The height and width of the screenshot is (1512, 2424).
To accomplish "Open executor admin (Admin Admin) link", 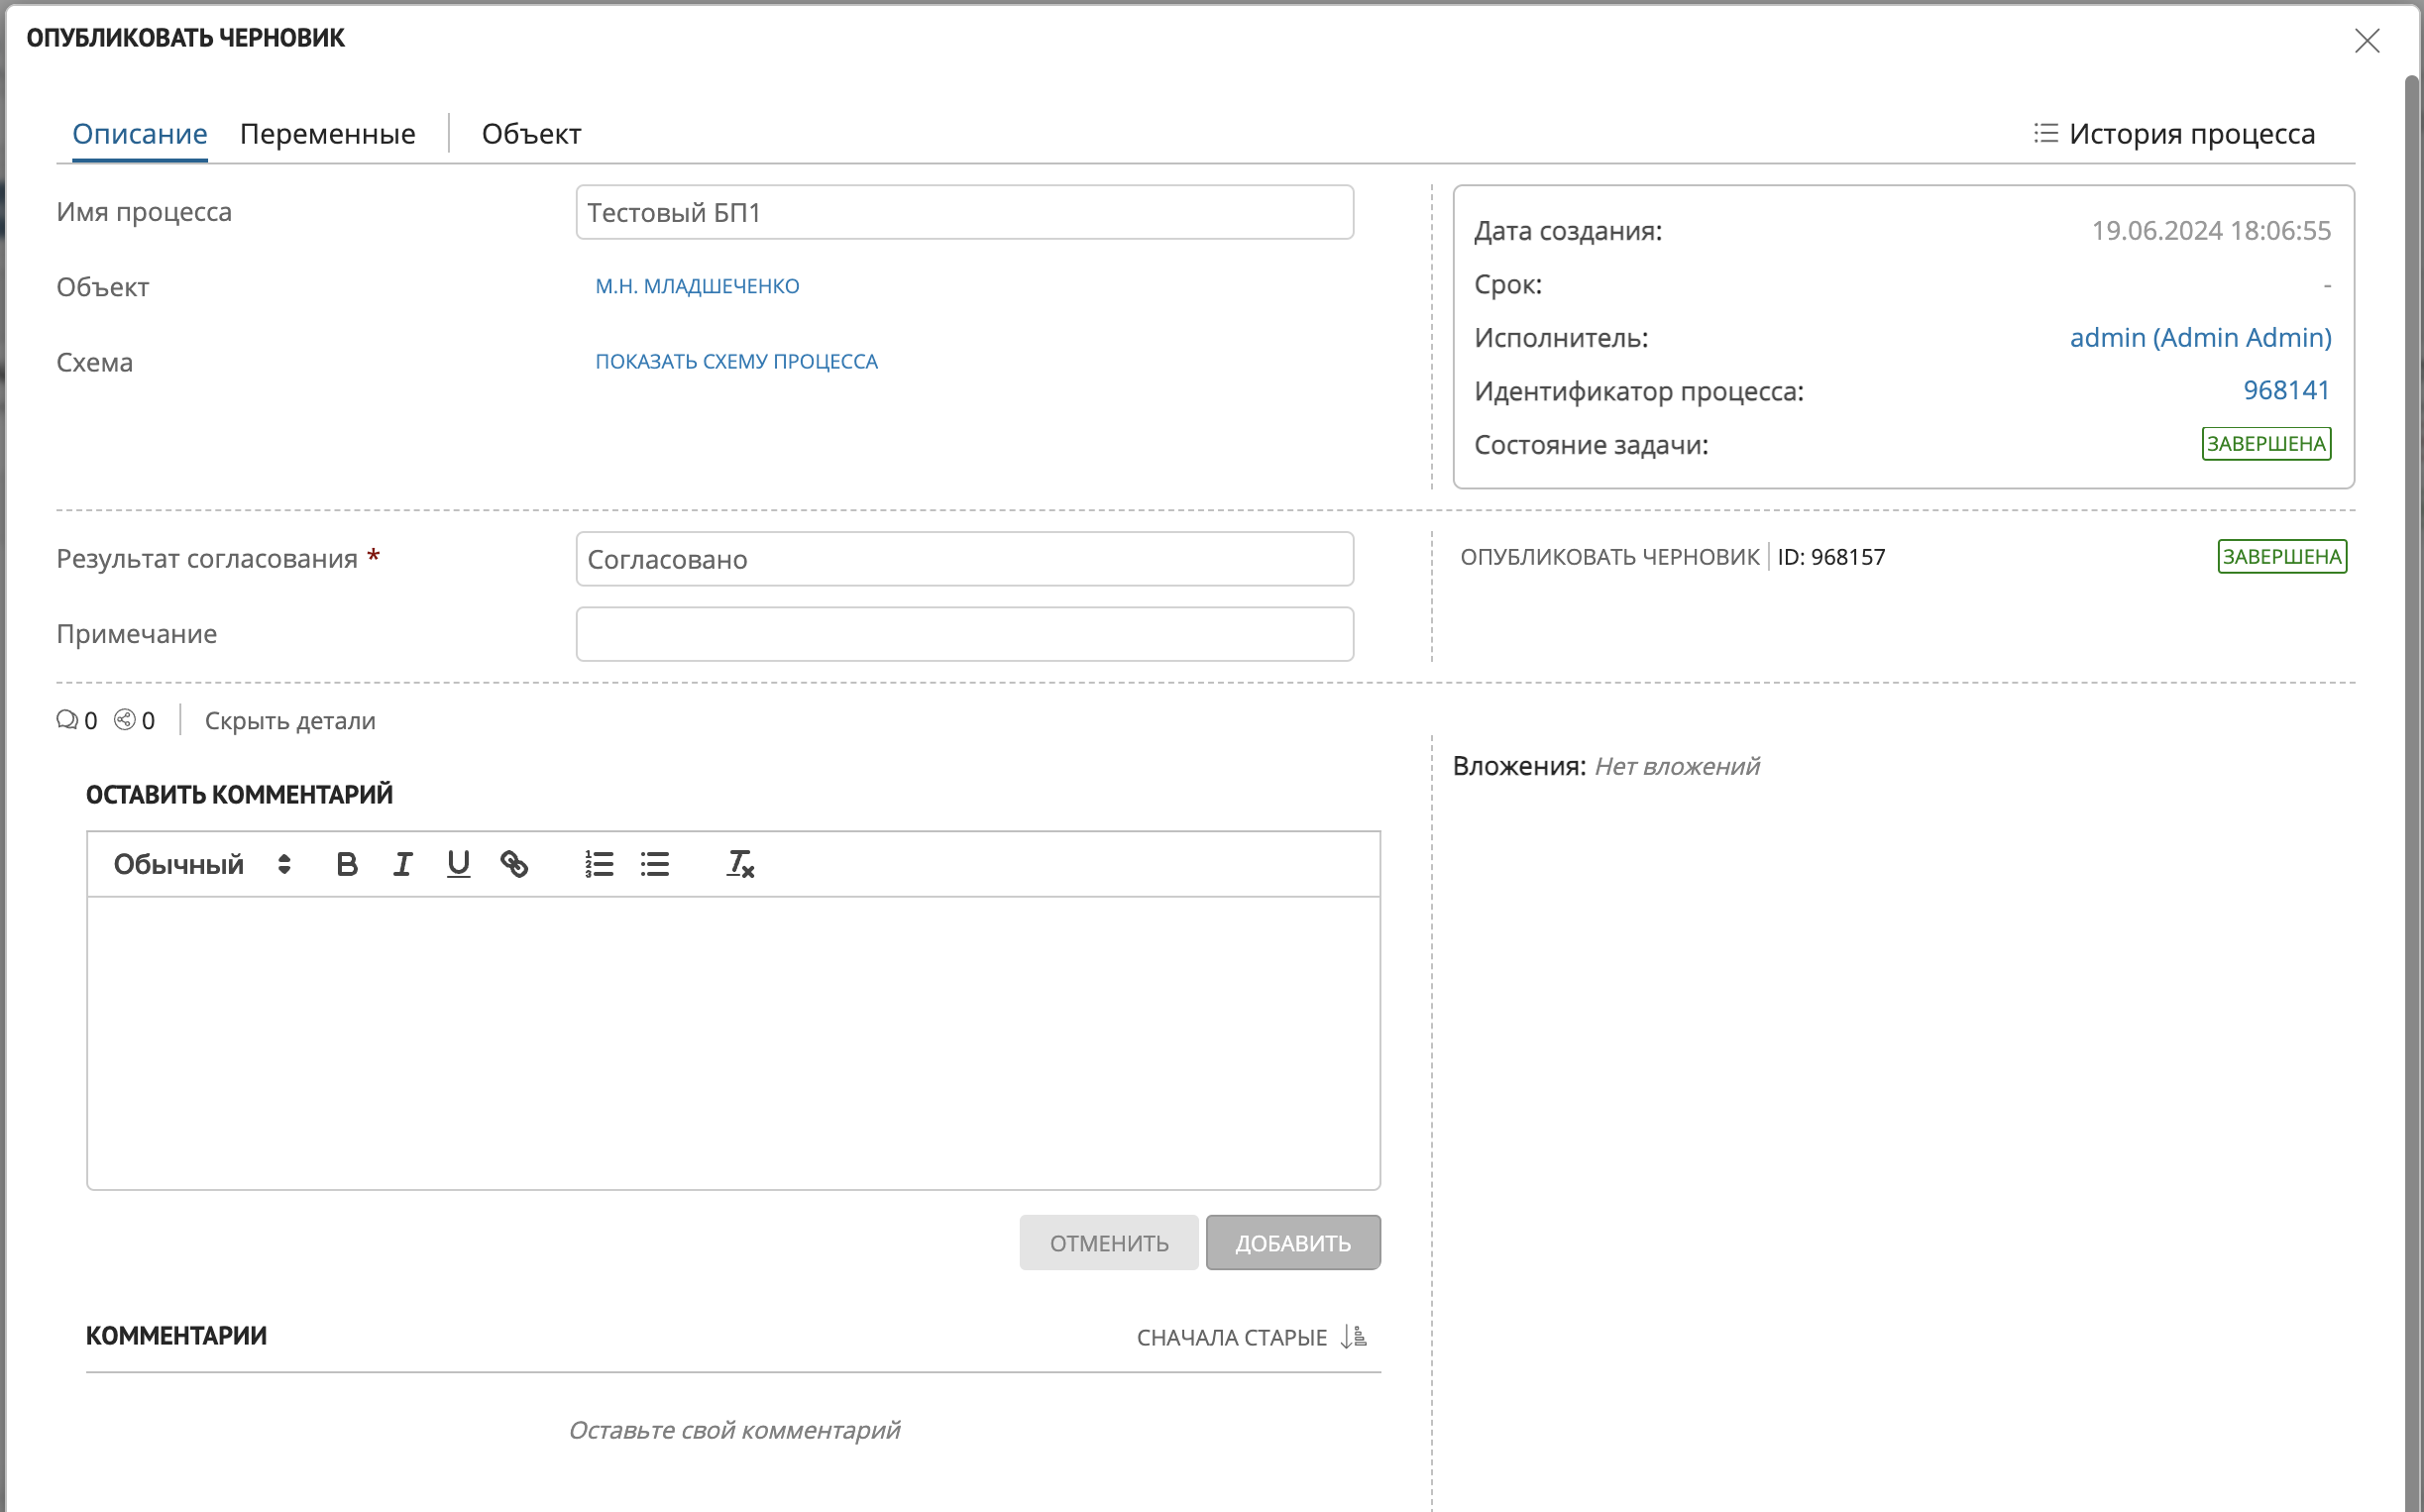I will coord(2200,338).
